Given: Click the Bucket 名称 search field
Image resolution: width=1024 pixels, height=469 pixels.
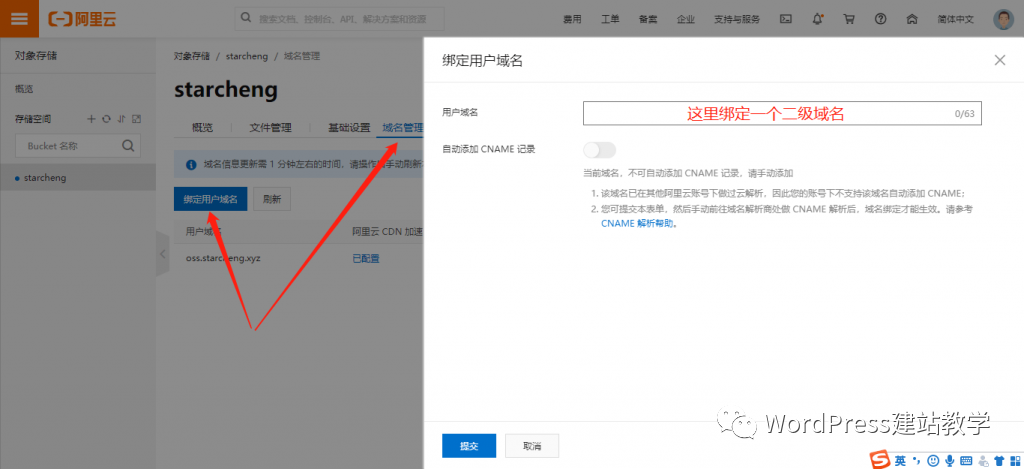Looking at the screenshot, I should tap(78, 146).
